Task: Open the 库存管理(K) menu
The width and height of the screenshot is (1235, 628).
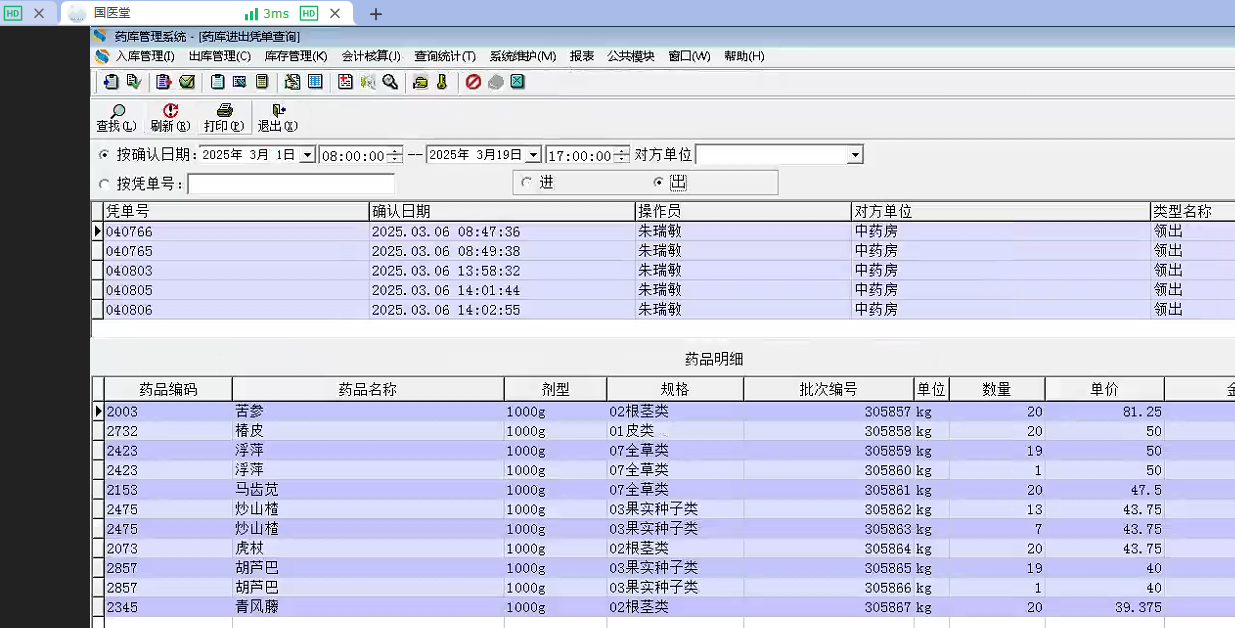Action: click(295, 56)
